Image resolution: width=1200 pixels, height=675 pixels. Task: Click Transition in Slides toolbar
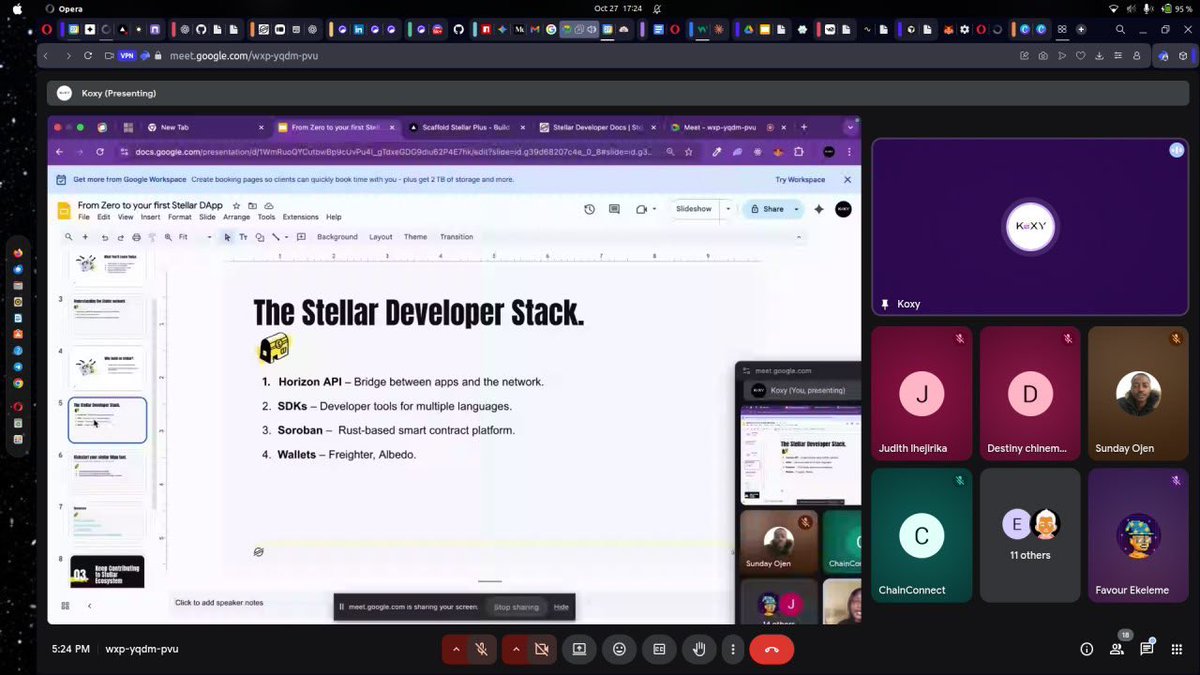(x=456, y=237)
